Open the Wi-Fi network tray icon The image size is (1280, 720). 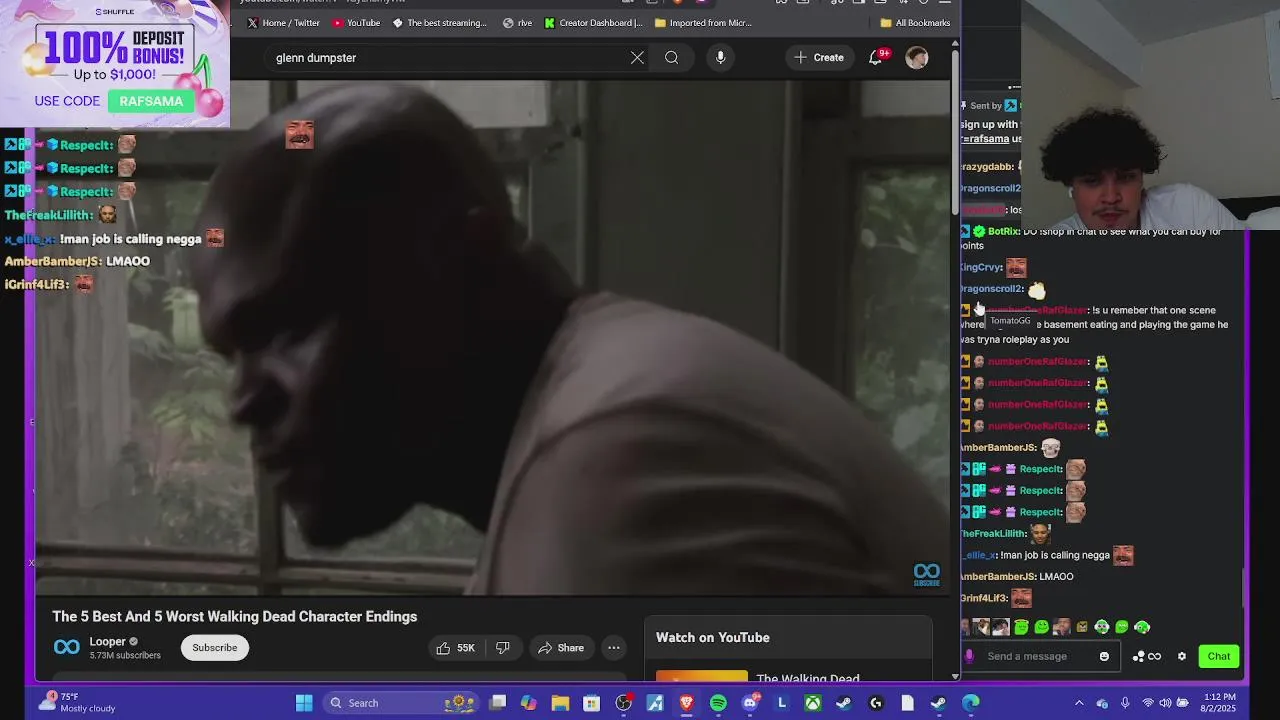[1148, 704]
